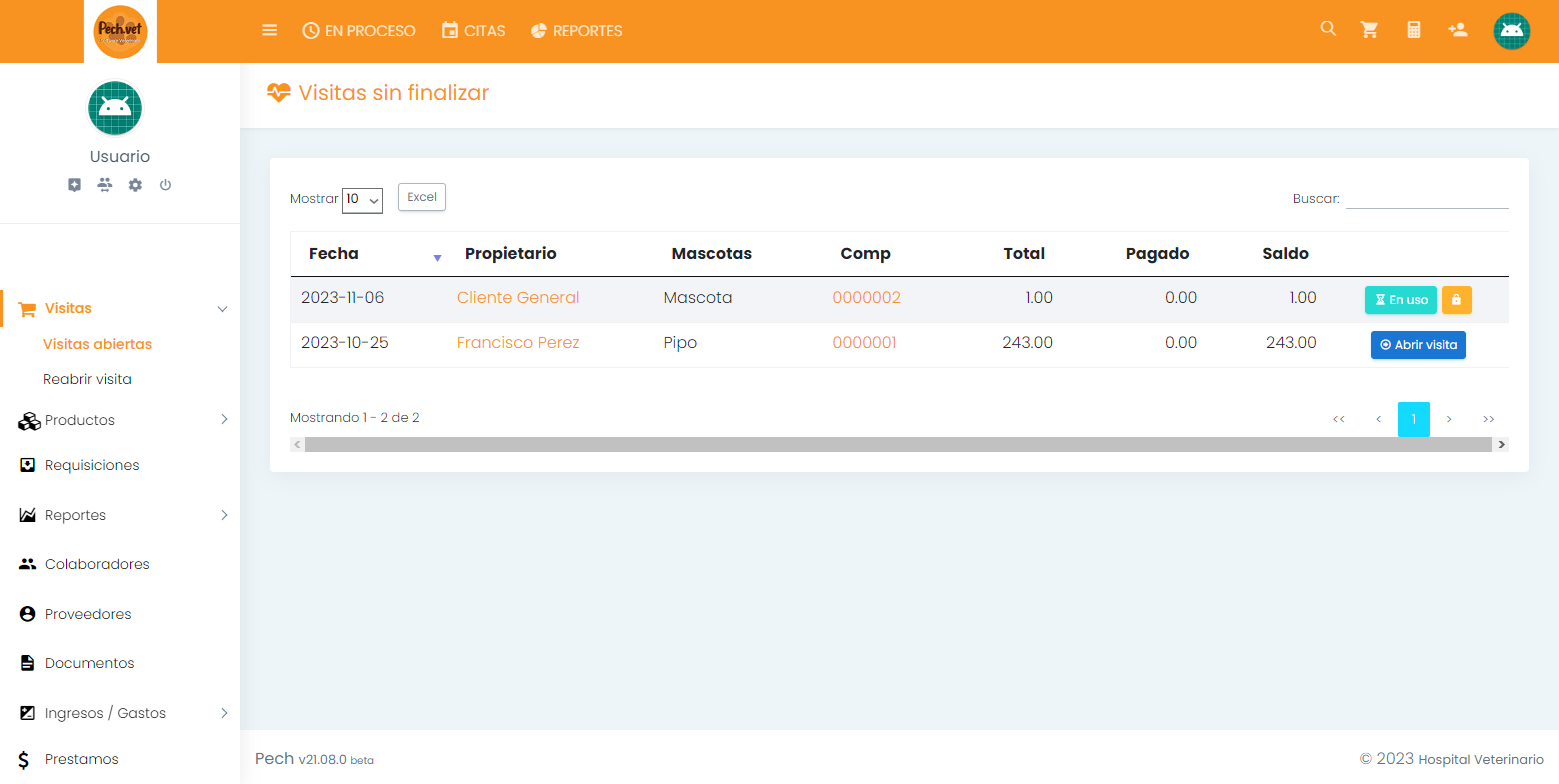Viewport: 1559px width, 784px height.
Task: Click the orange lock icon button
Action: coord(1456,300)
